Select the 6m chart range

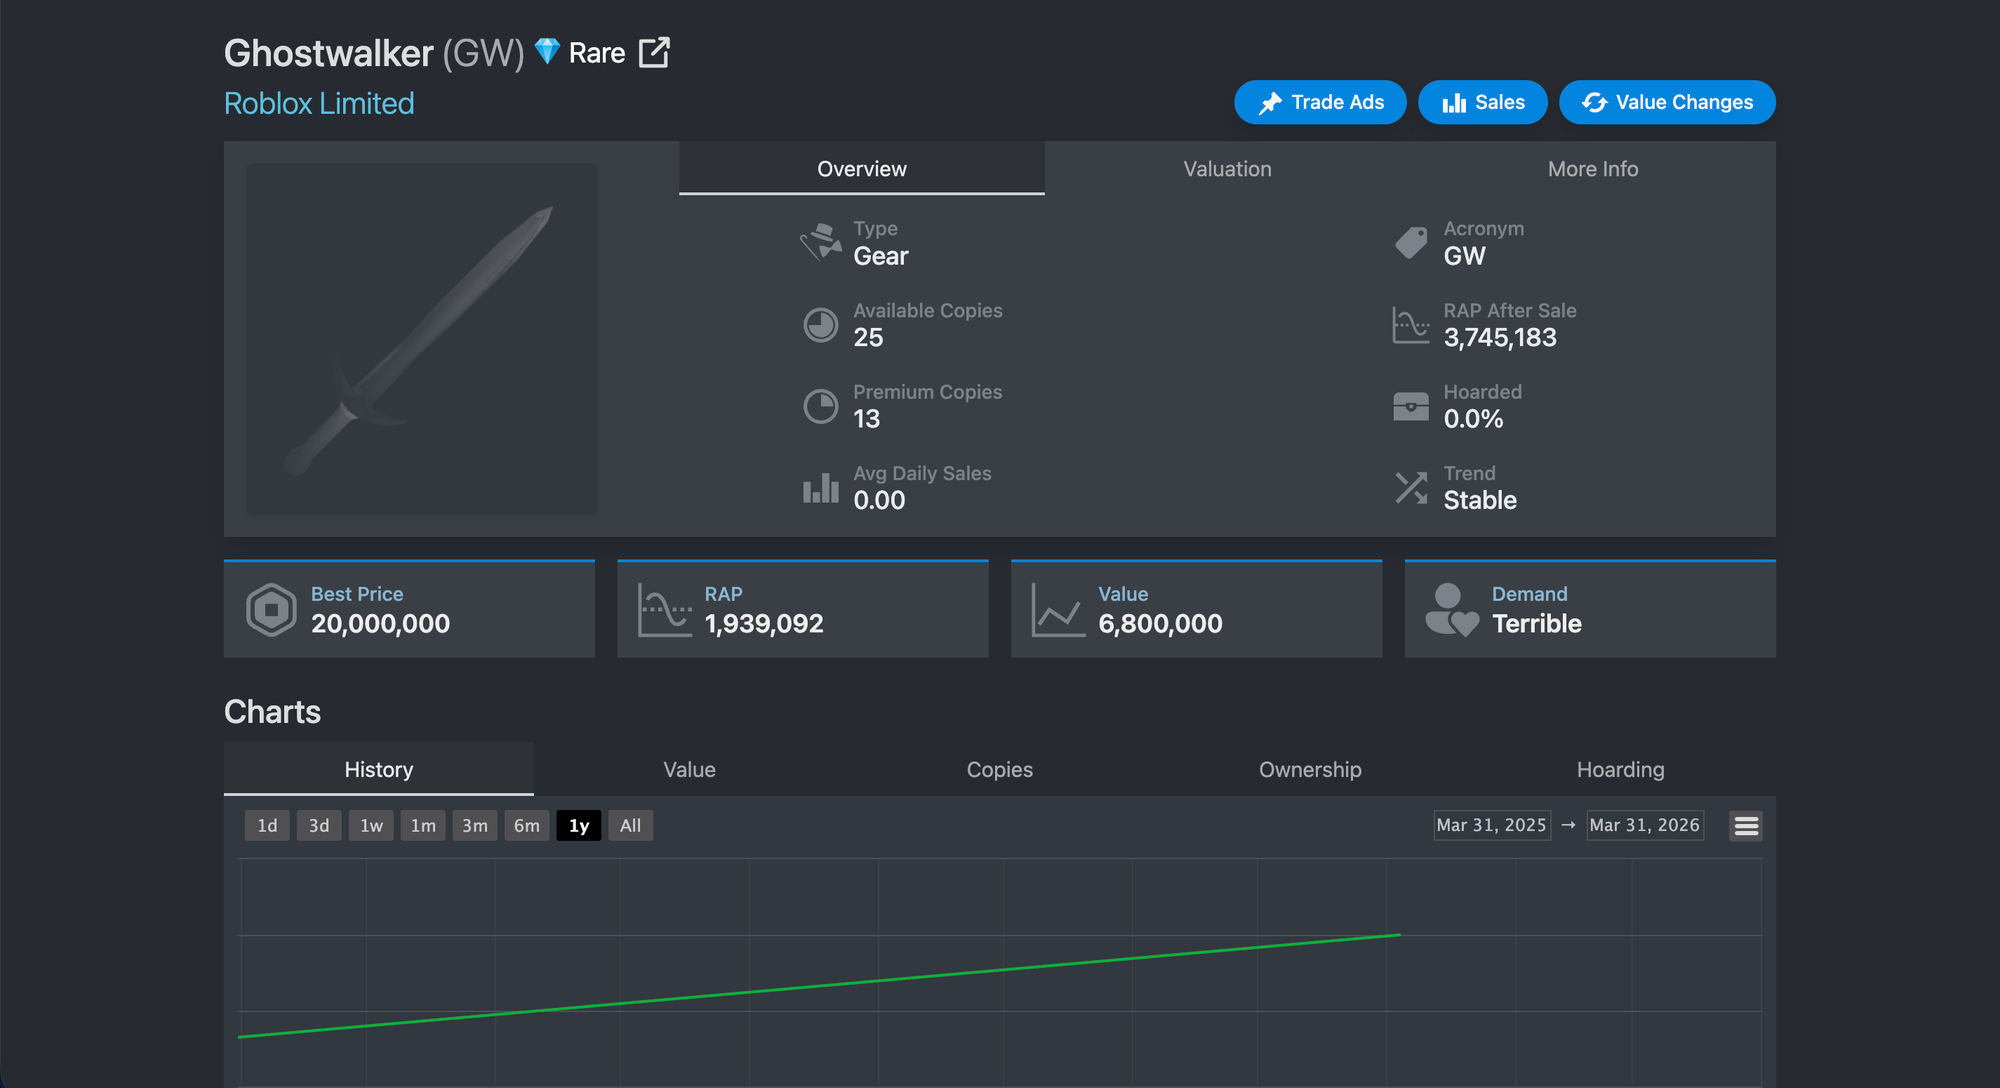pyautogui.click(x=527, y=826)
